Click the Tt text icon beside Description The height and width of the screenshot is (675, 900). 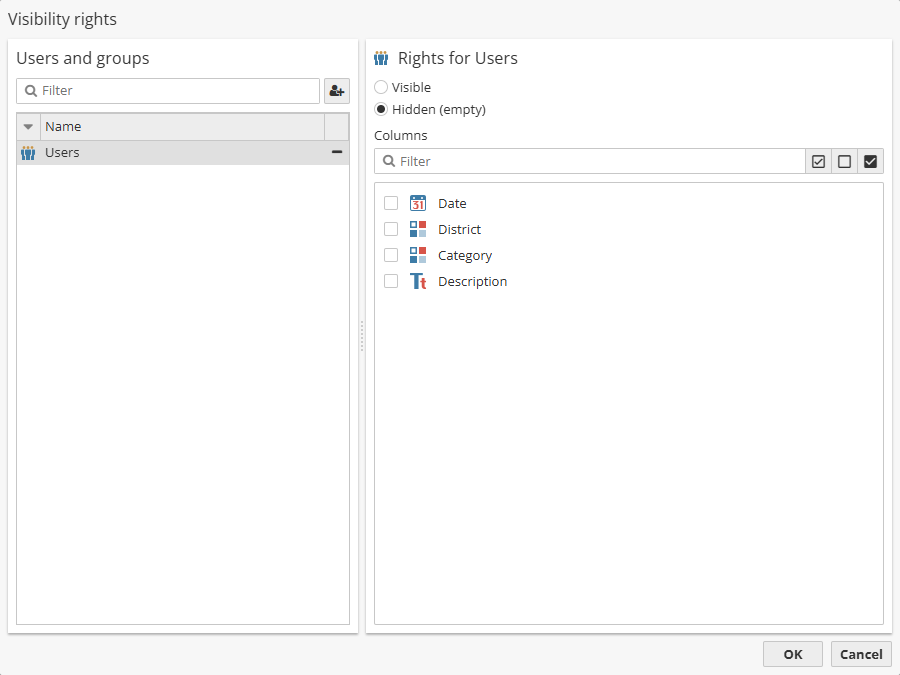(418, 280)
